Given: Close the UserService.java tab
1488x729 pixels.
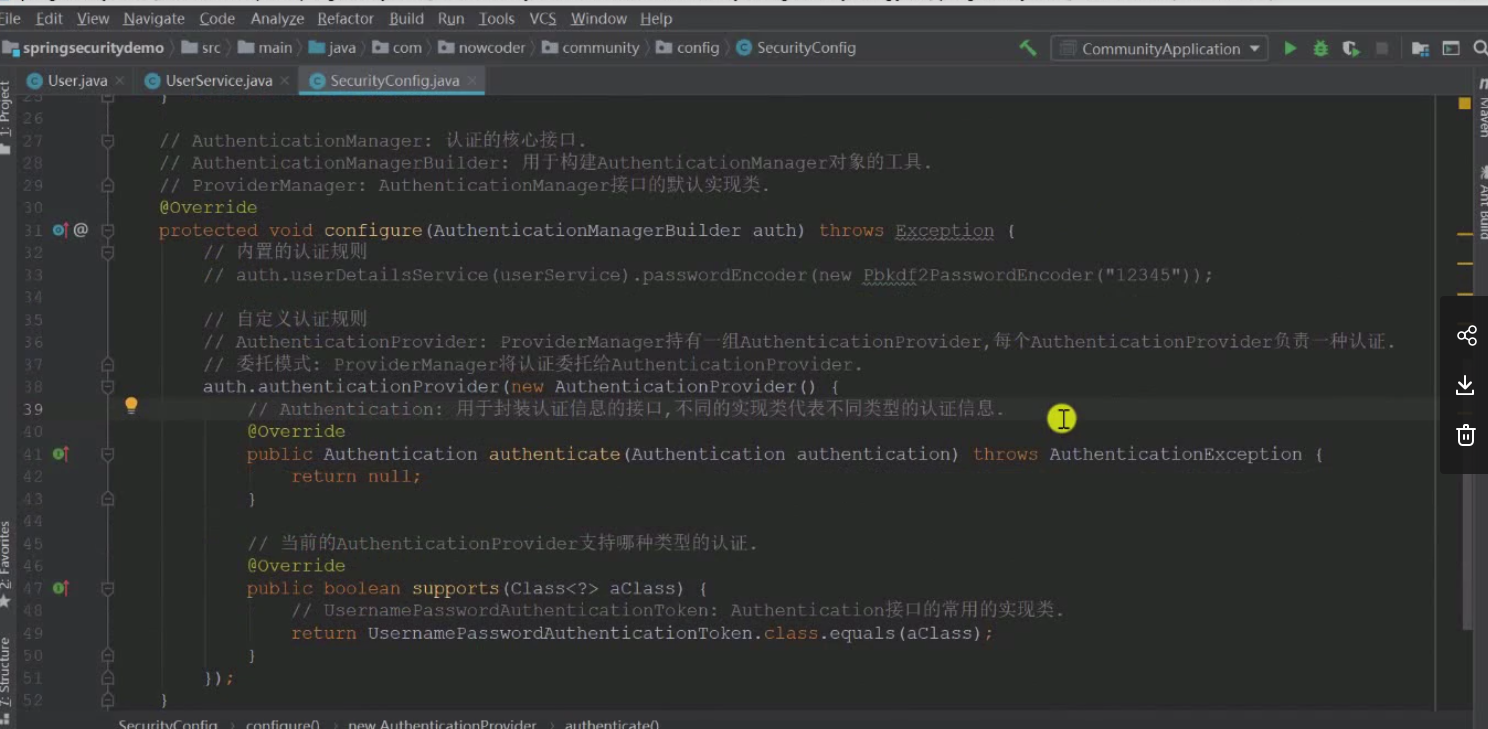Looking at the screenshot, I should click(x=284, y=81).
